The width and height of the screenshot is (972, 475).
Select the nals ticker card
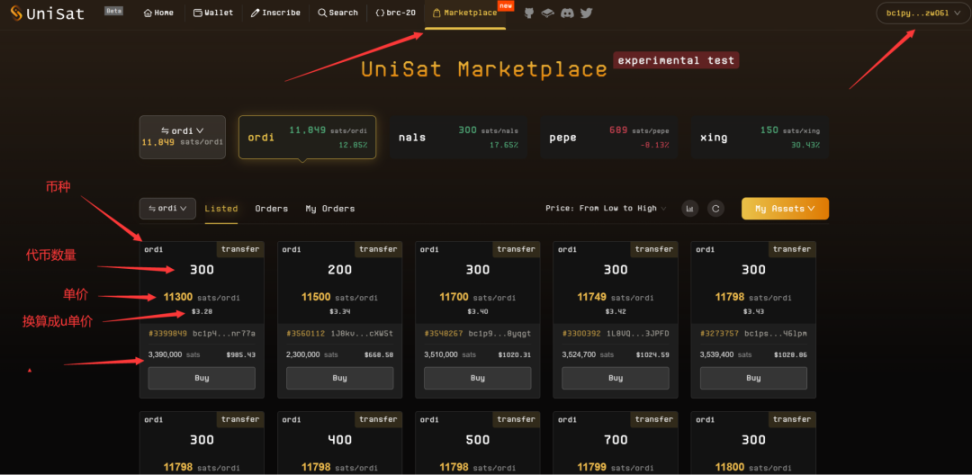coord(459,137)
